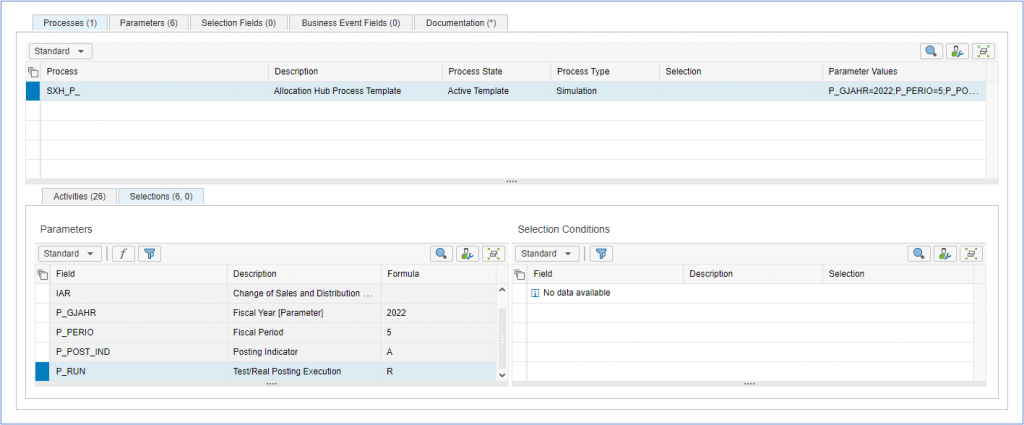Open Standard view dropdown under Selection Conditions
1024x425 pixels.
tap(547, 254)
